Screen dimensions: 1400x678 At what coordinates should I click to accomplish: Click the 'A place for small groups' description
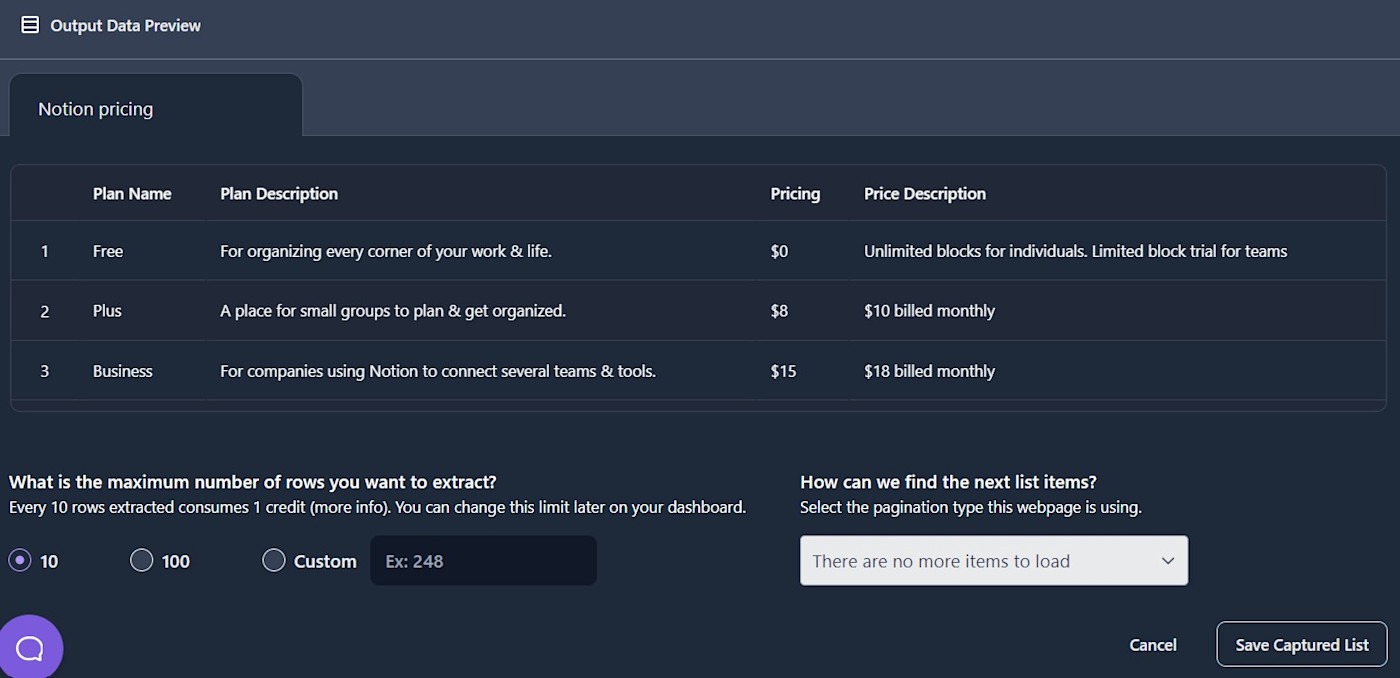[x=393, y=311]
